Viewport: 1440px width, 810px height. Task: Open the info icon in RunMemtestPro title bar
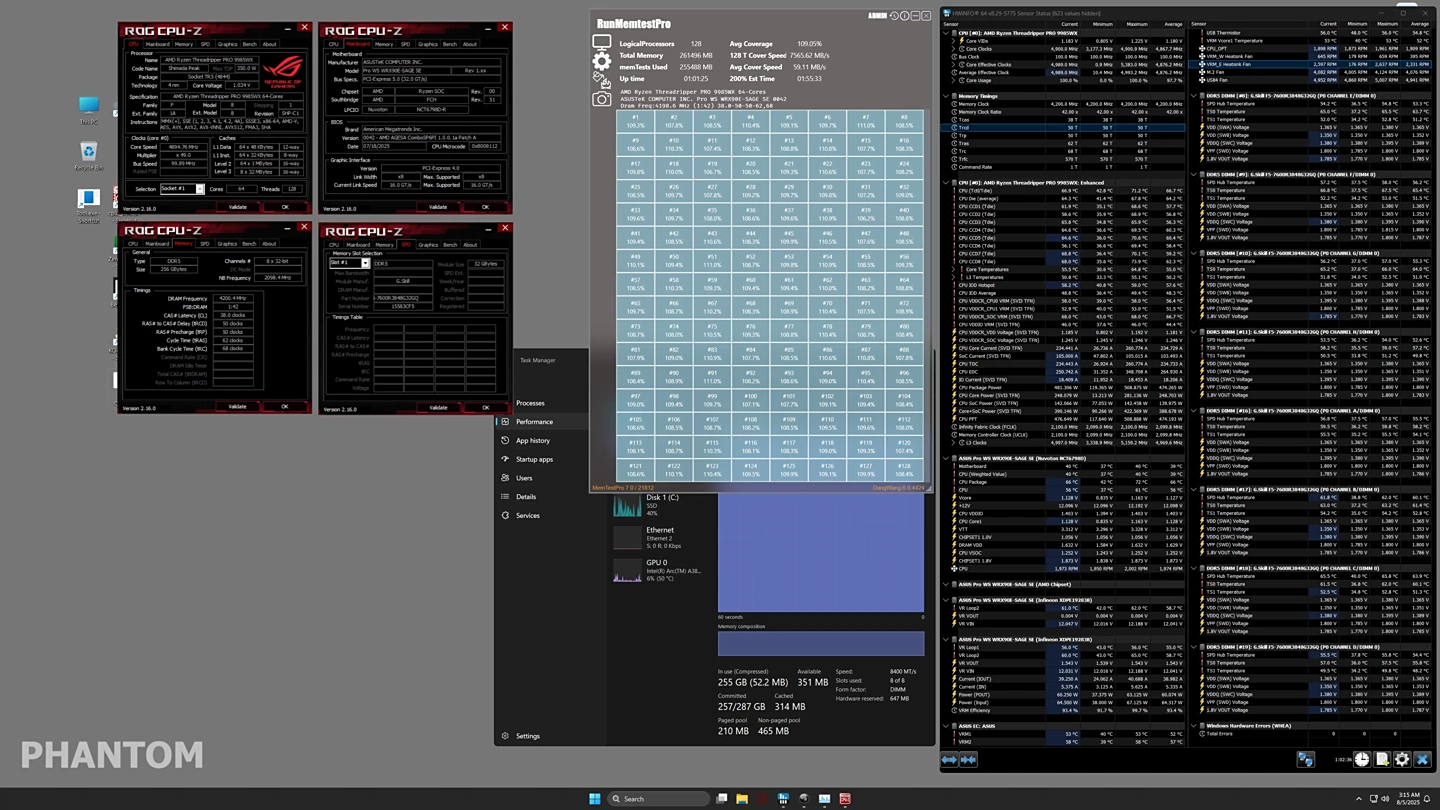point(904,16)
